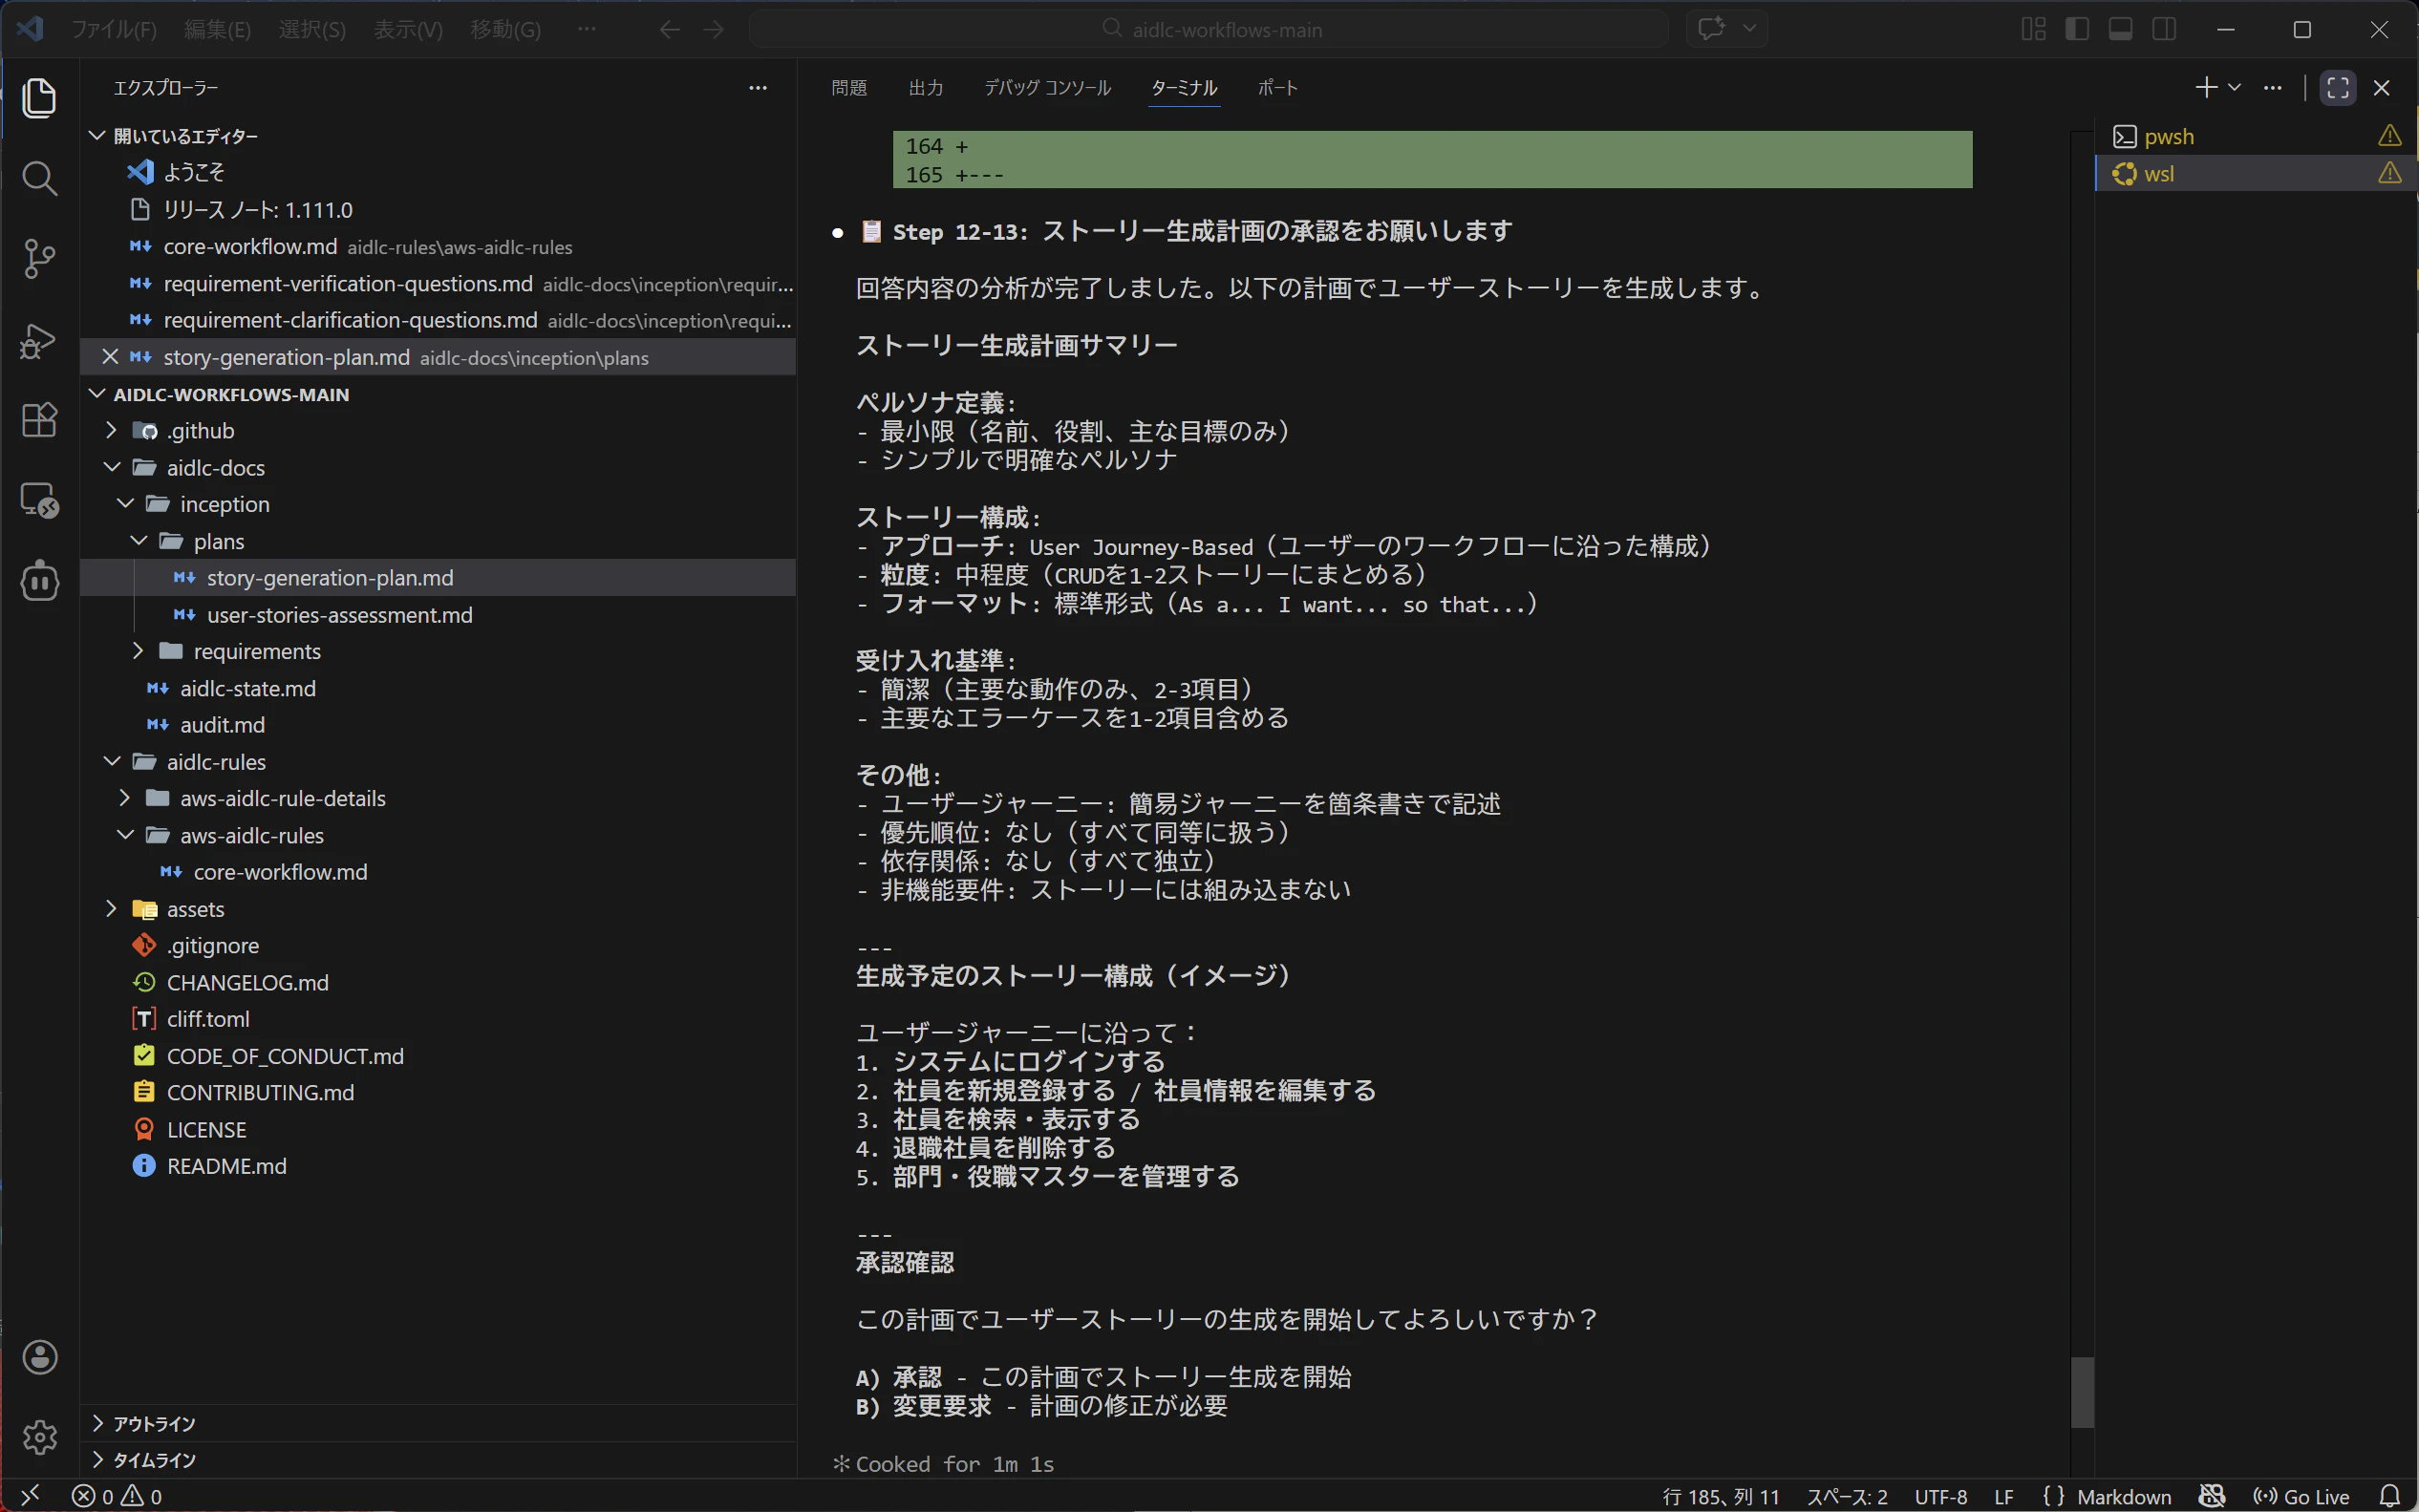
Task: Toggle primary side bar visibility
Action: [2077, 29]
